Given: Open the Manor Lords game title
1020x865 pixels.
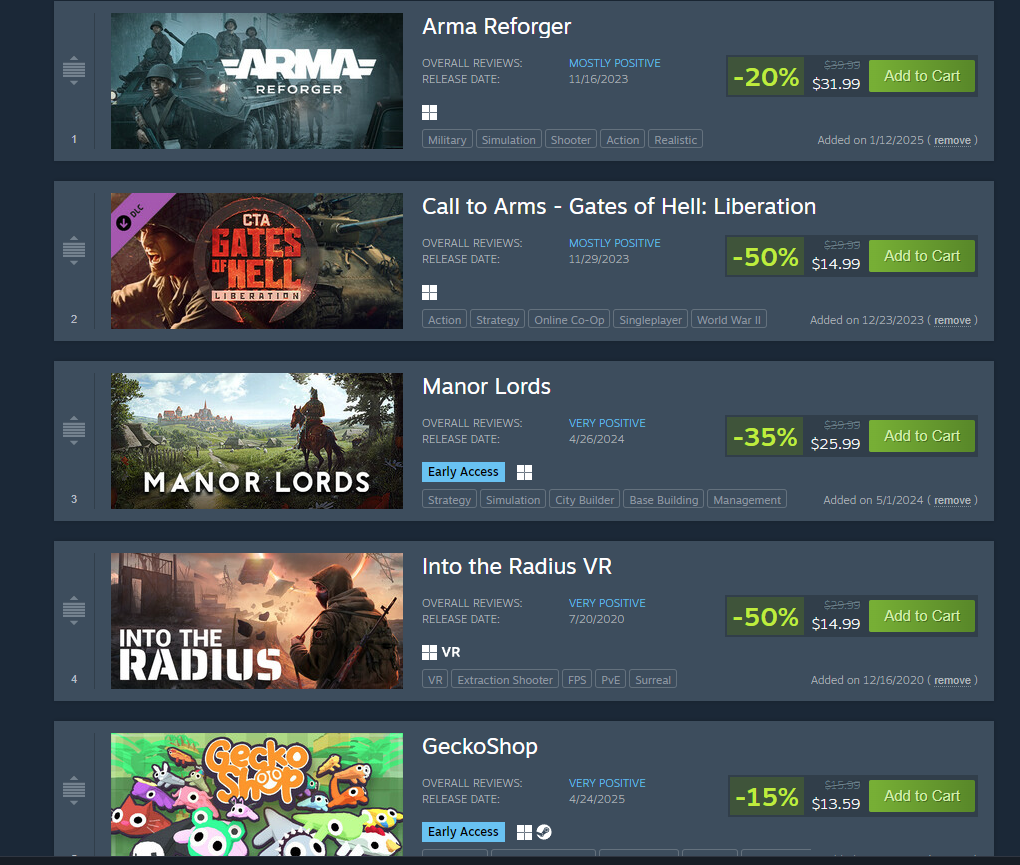Looking at the screenshot, I should click(486, 386).
